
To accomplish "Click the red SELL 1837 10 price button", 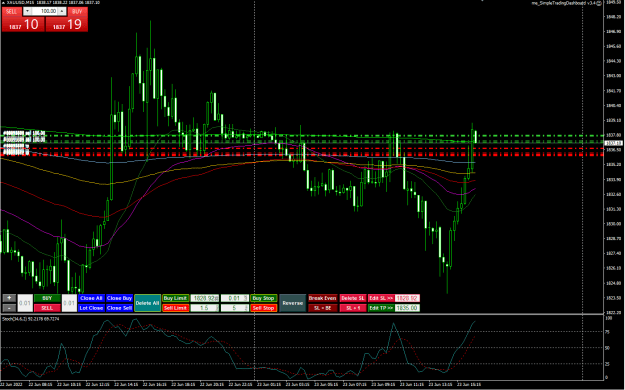I will point(23,24).
